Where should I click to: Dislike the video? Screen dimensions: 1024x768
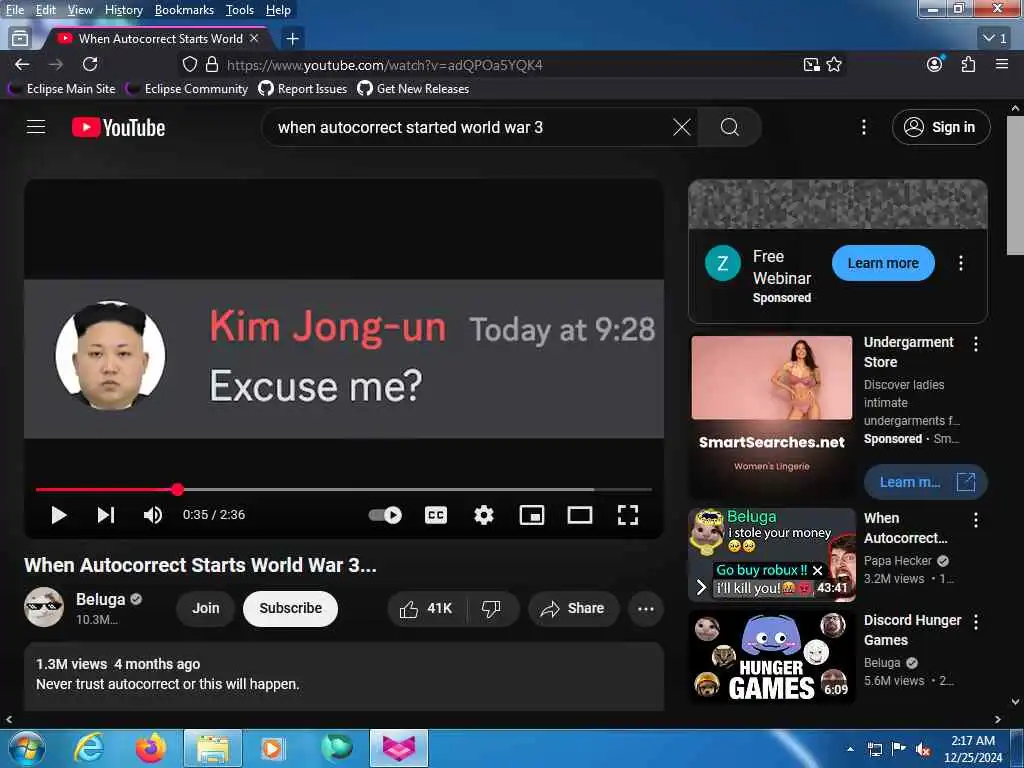pyautogui.click(x=492, y=609)
